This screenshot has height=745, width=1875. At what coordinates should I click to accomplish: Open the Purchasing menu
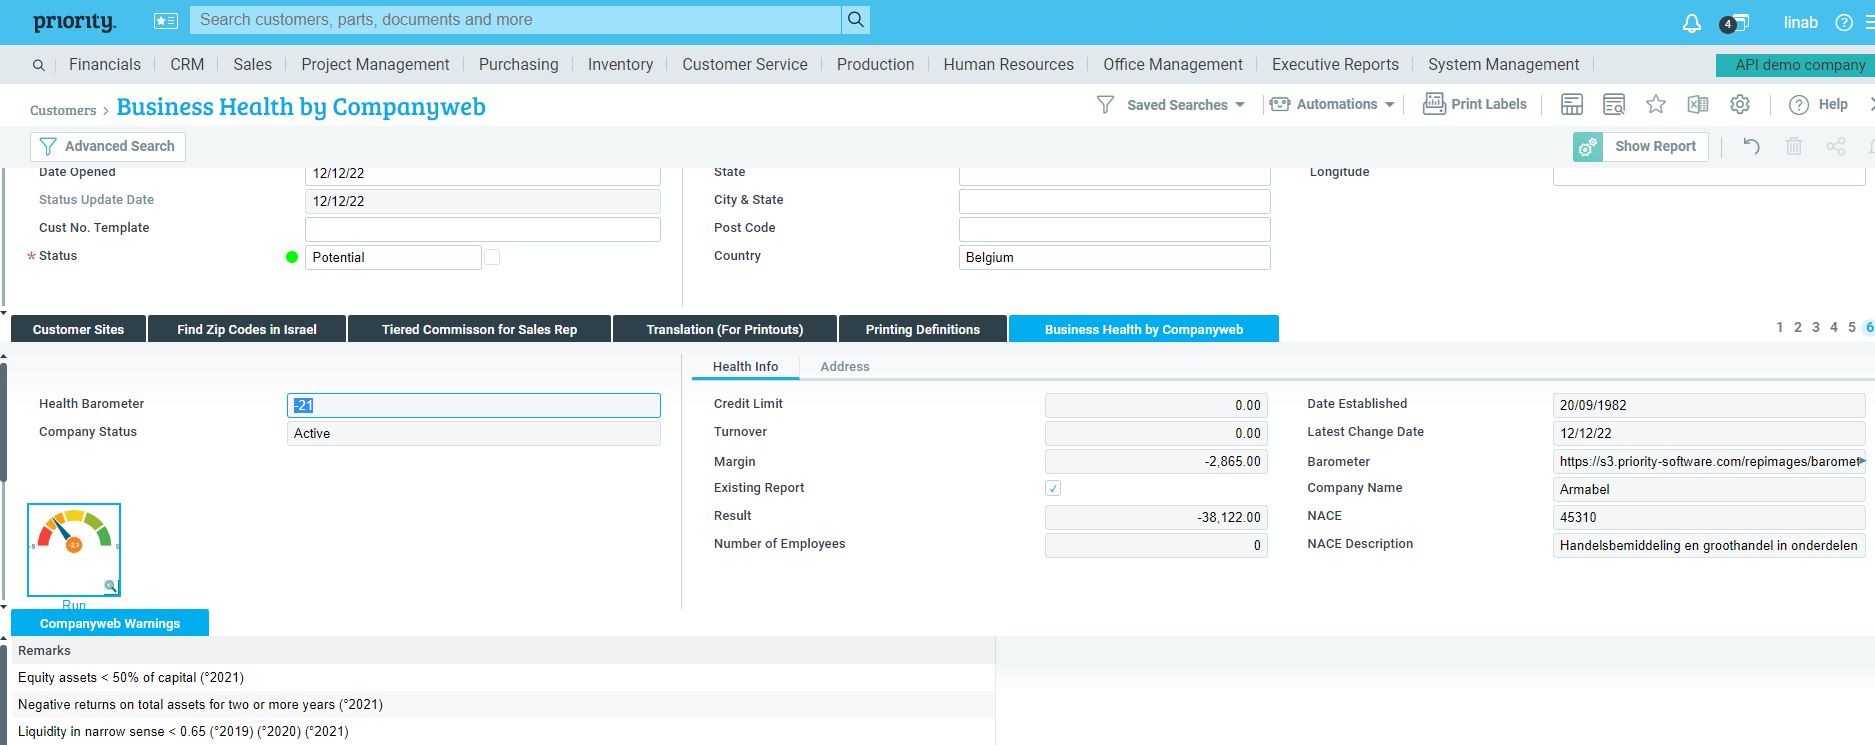518,64
